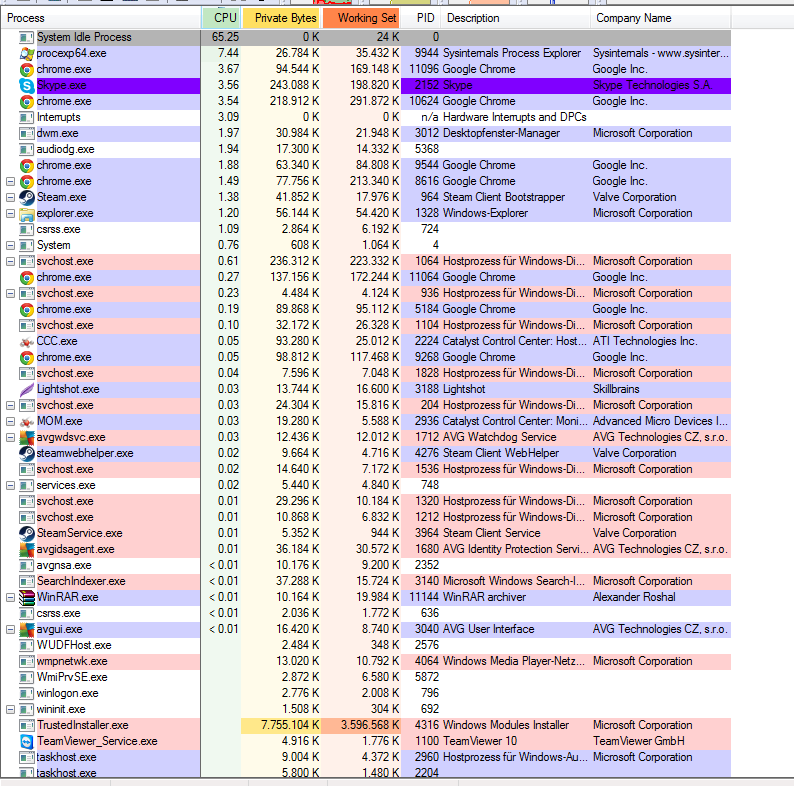The height and width of the screenshot is (786, 794).
Task: Click the 65.25 CPU value
Action: pyautogui.click(x=225, y=37)
